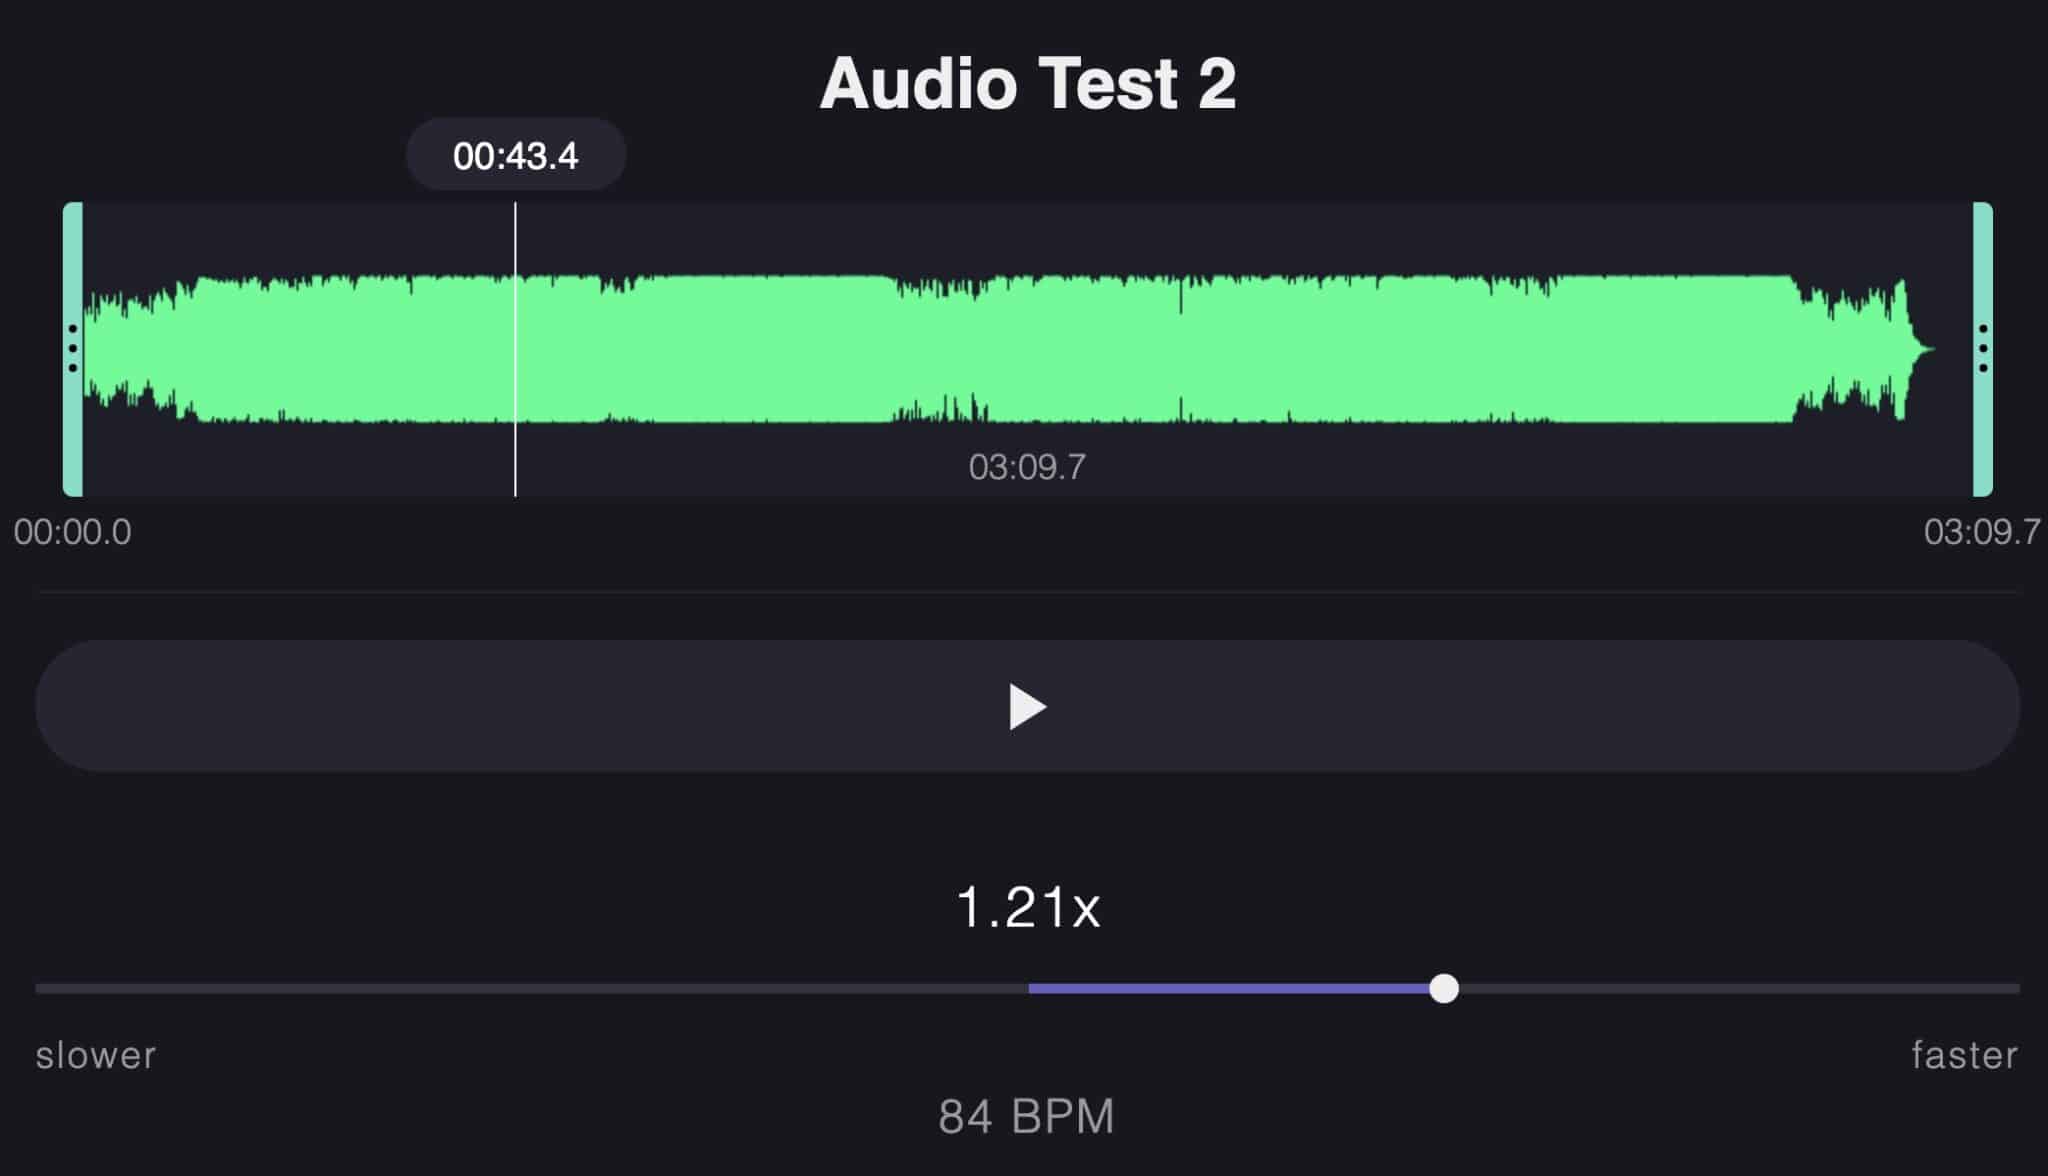Click the left trim handle of the waveform
The height and width of the screenshot is (1176, 2048).
tap(73, 349)
